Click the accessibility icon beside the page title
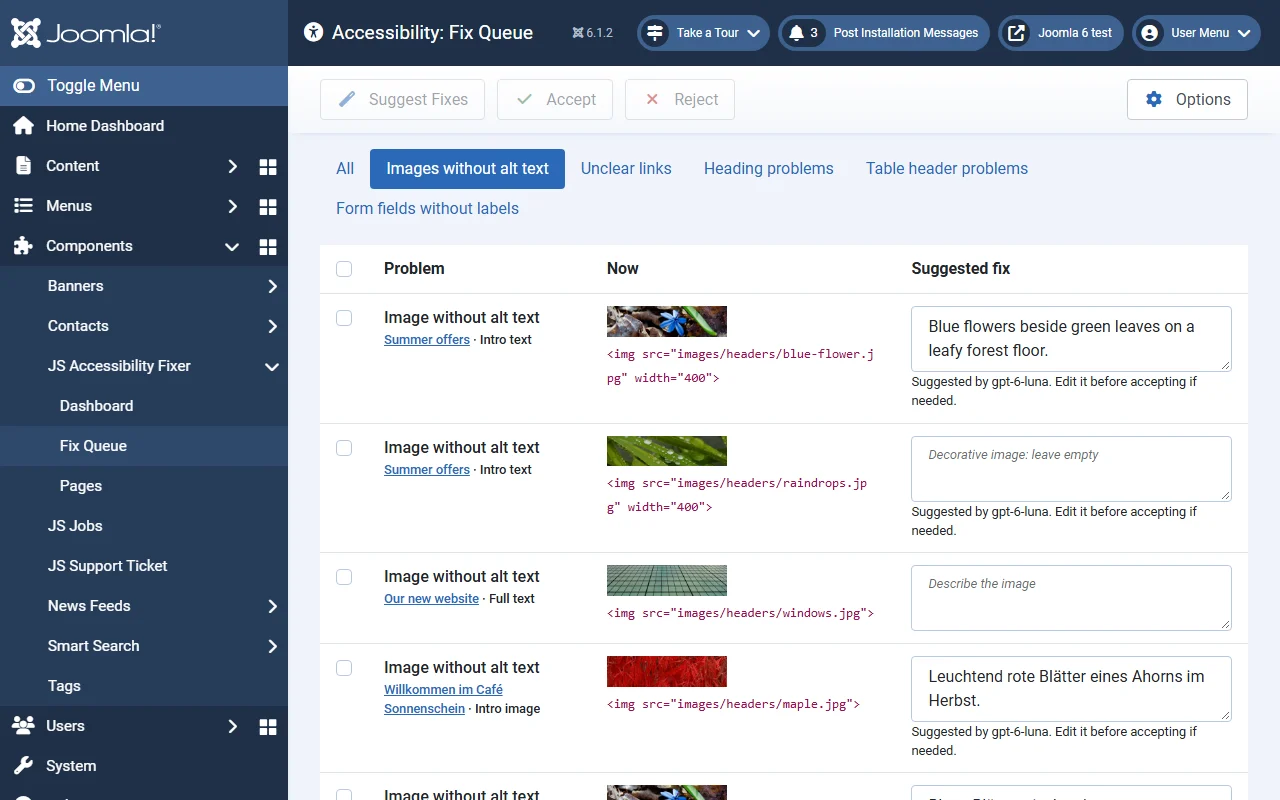The image size is (1280, 800). click(314, 33)
